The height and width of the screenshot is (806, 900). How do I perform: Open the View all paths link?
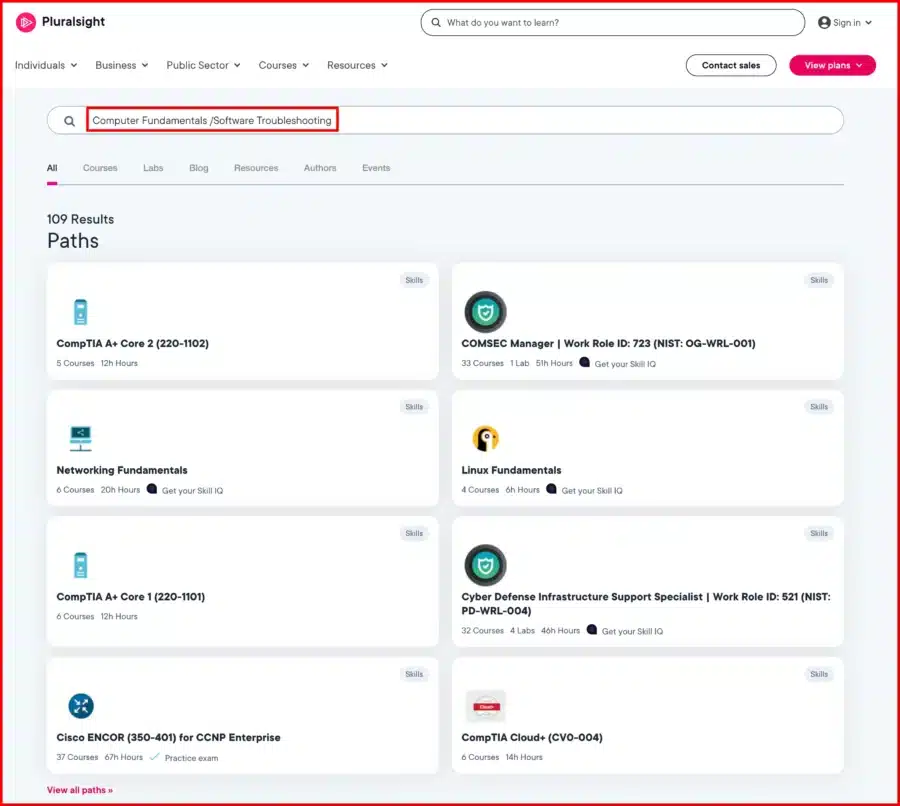point(78,789)
